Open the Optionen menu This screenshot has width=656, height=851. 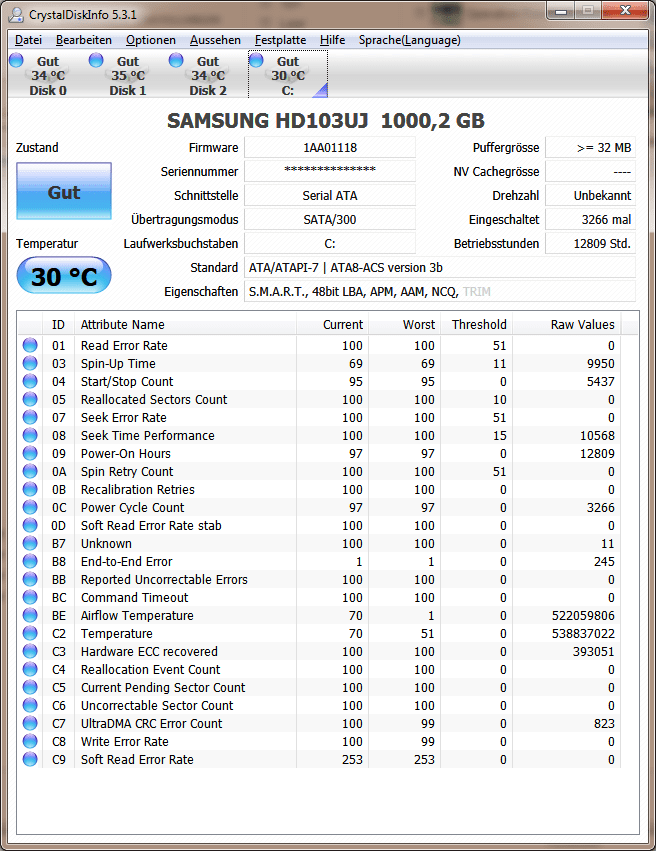[151, 40]
